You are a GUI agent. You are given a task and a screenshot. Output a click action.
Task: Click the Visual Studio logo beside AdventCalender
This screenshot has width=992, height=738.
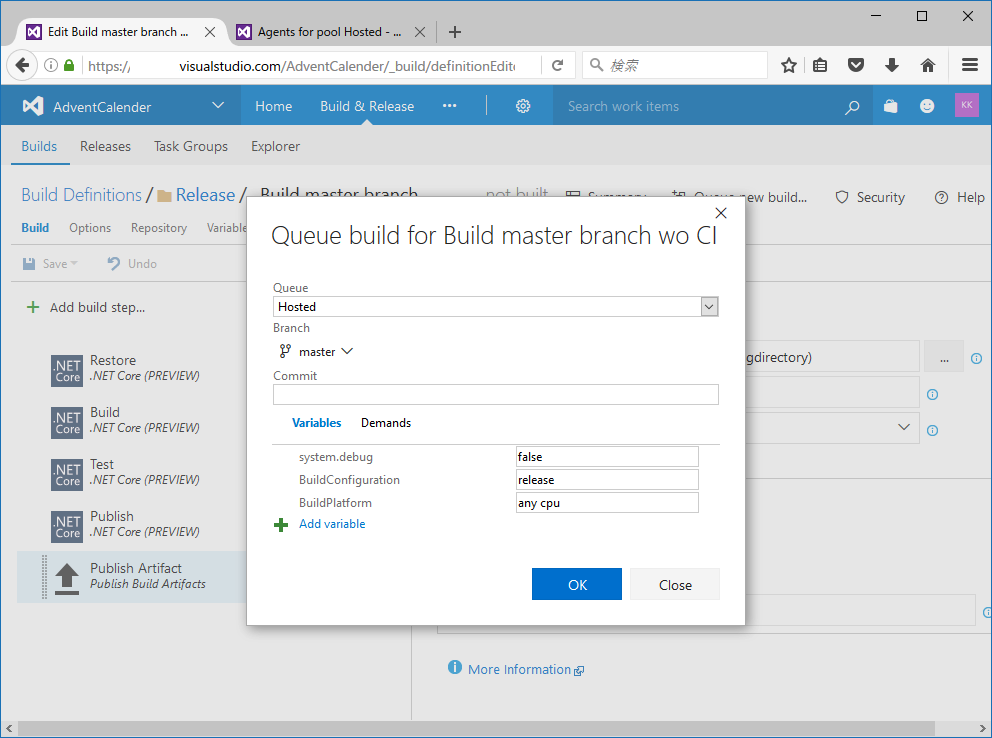pos(33,106)
